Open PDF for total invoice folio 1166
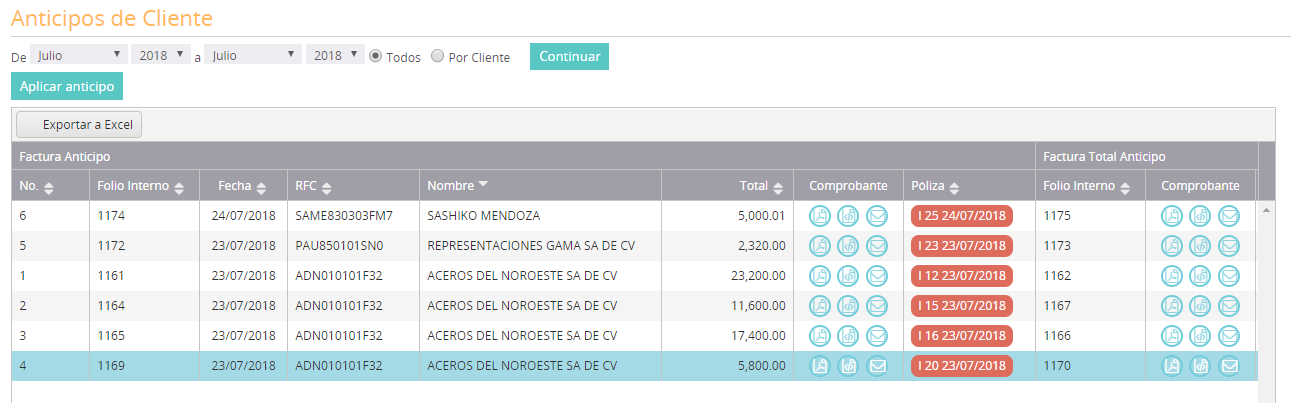This screenshot has width=1291, height=403. click(1171, 336)
